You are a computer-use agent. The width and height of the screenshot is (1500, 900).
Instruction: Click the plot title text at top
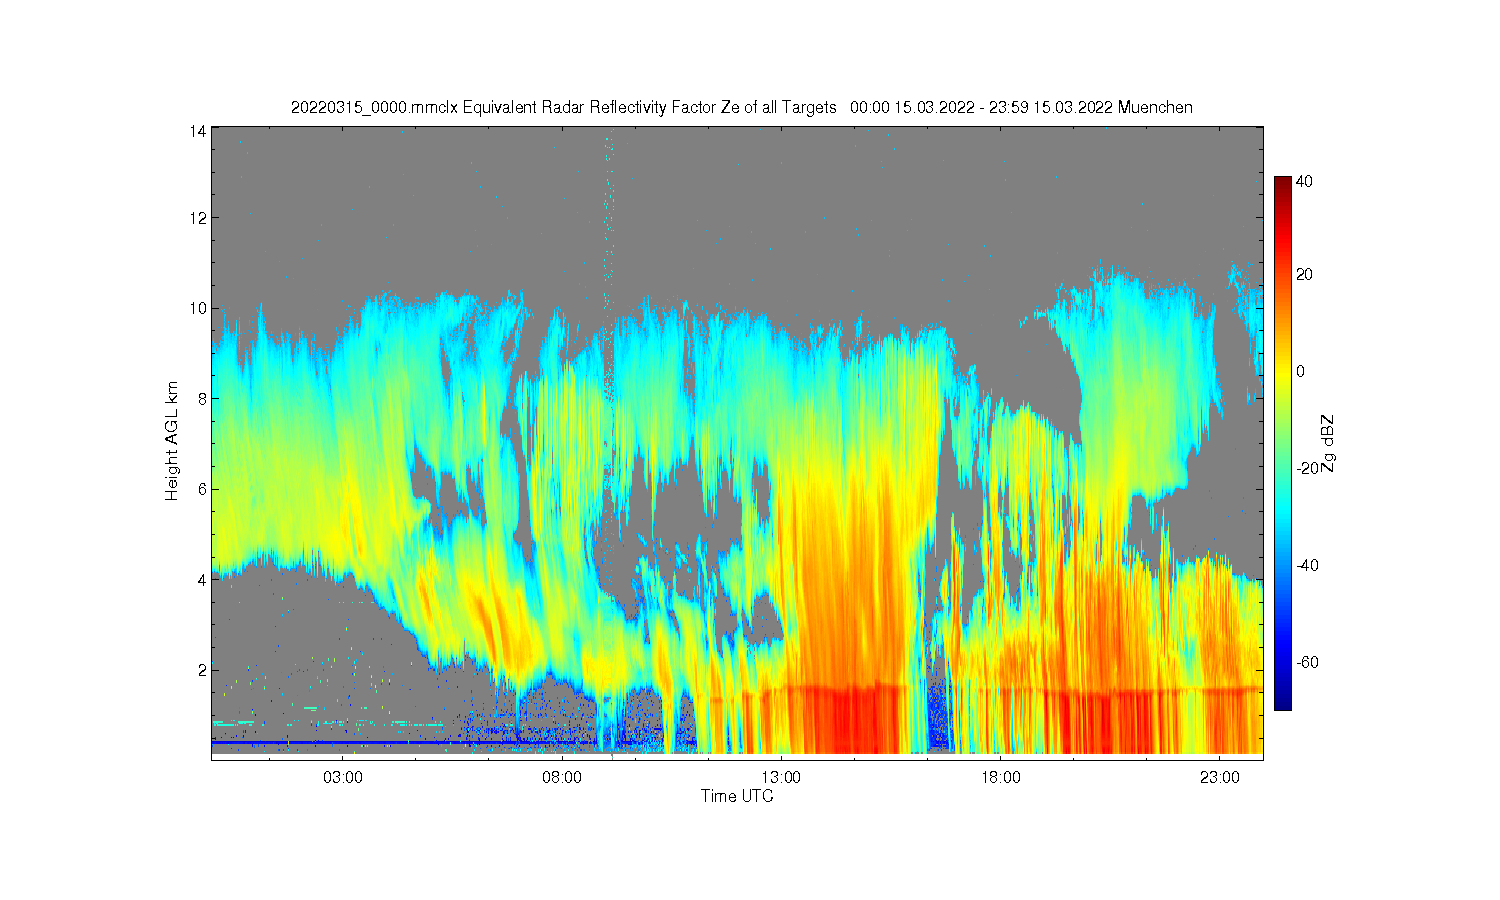(741, 107)
